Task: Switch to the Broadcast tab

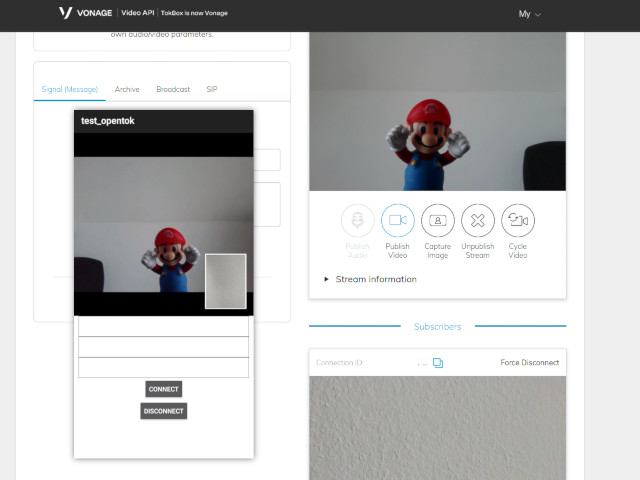Action: 173,89
